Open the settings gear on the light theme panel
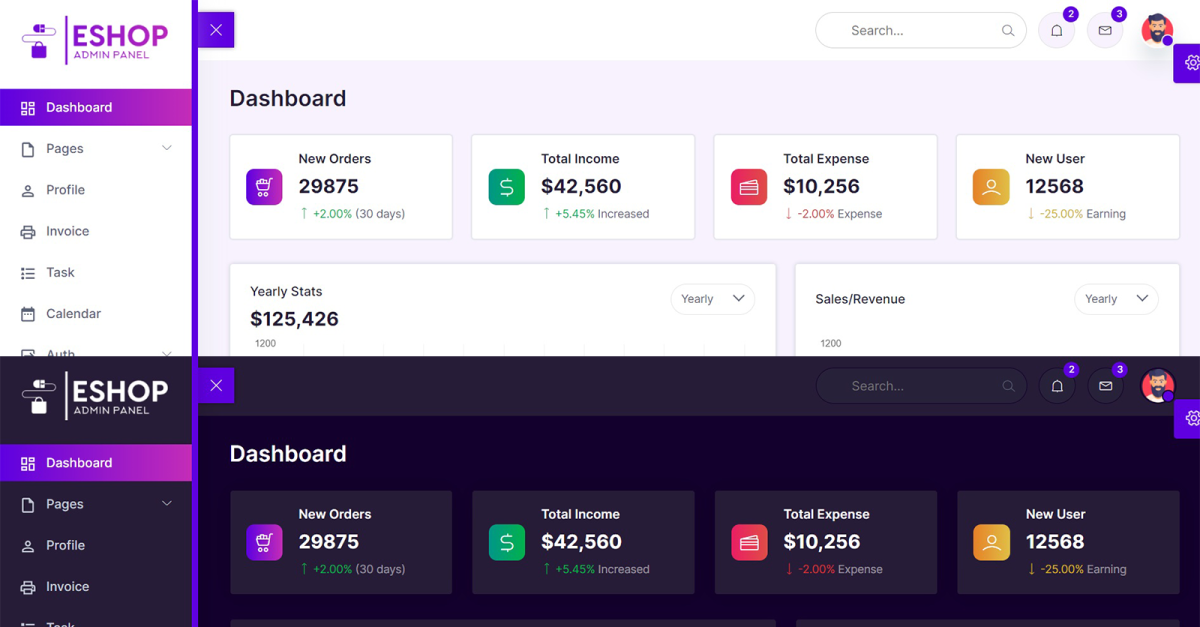Screen dimensions: 1200x627 1190,63
